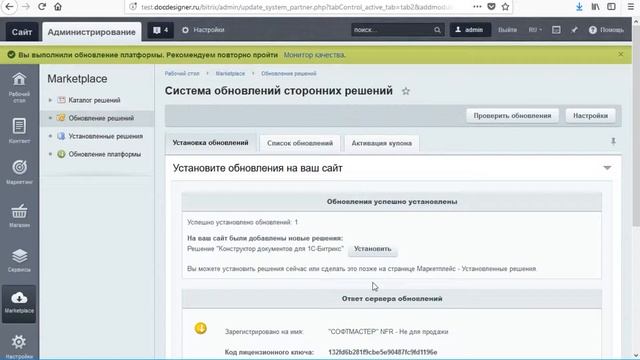This screenshot has width=640, height=360.
Task: Open Обновление платформы menu item
Action: click(x=104, y=154)
